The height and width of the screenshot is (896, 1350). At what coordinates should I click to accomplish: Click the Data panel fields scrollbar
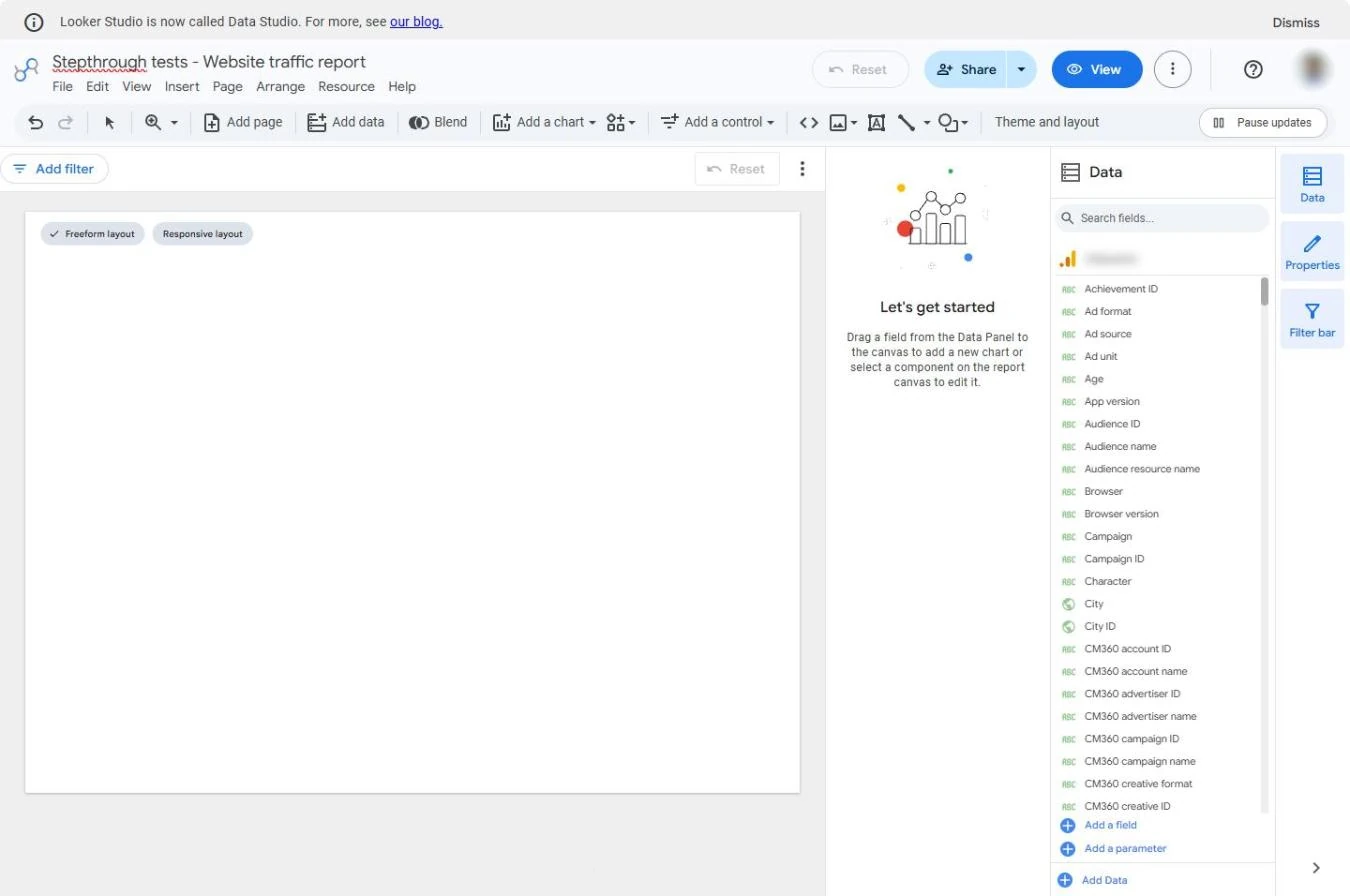tap(1264, 292)
